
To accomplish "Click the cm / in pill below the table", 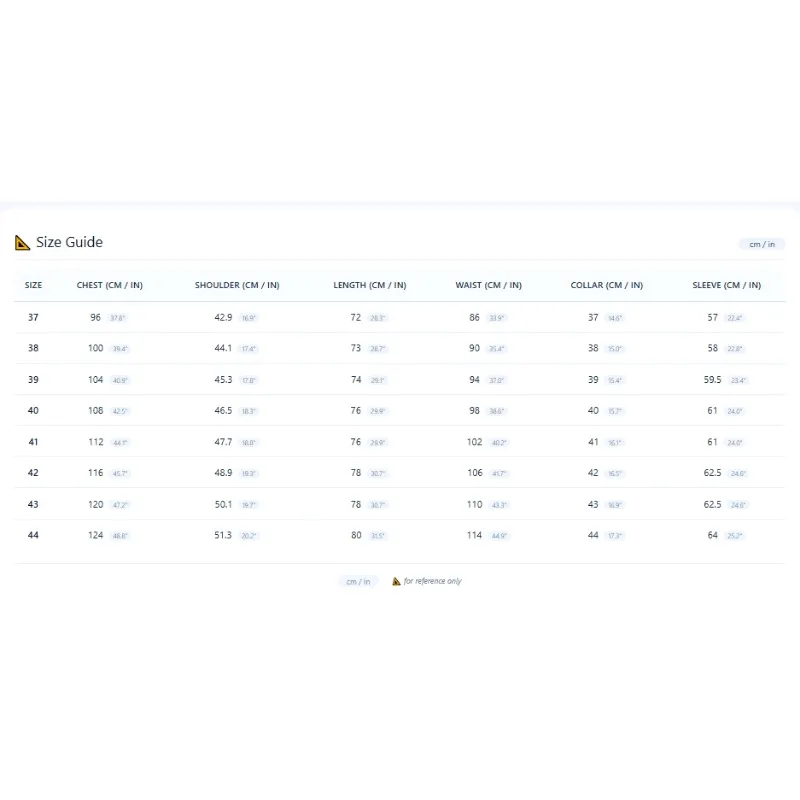I will click(358, 582).
